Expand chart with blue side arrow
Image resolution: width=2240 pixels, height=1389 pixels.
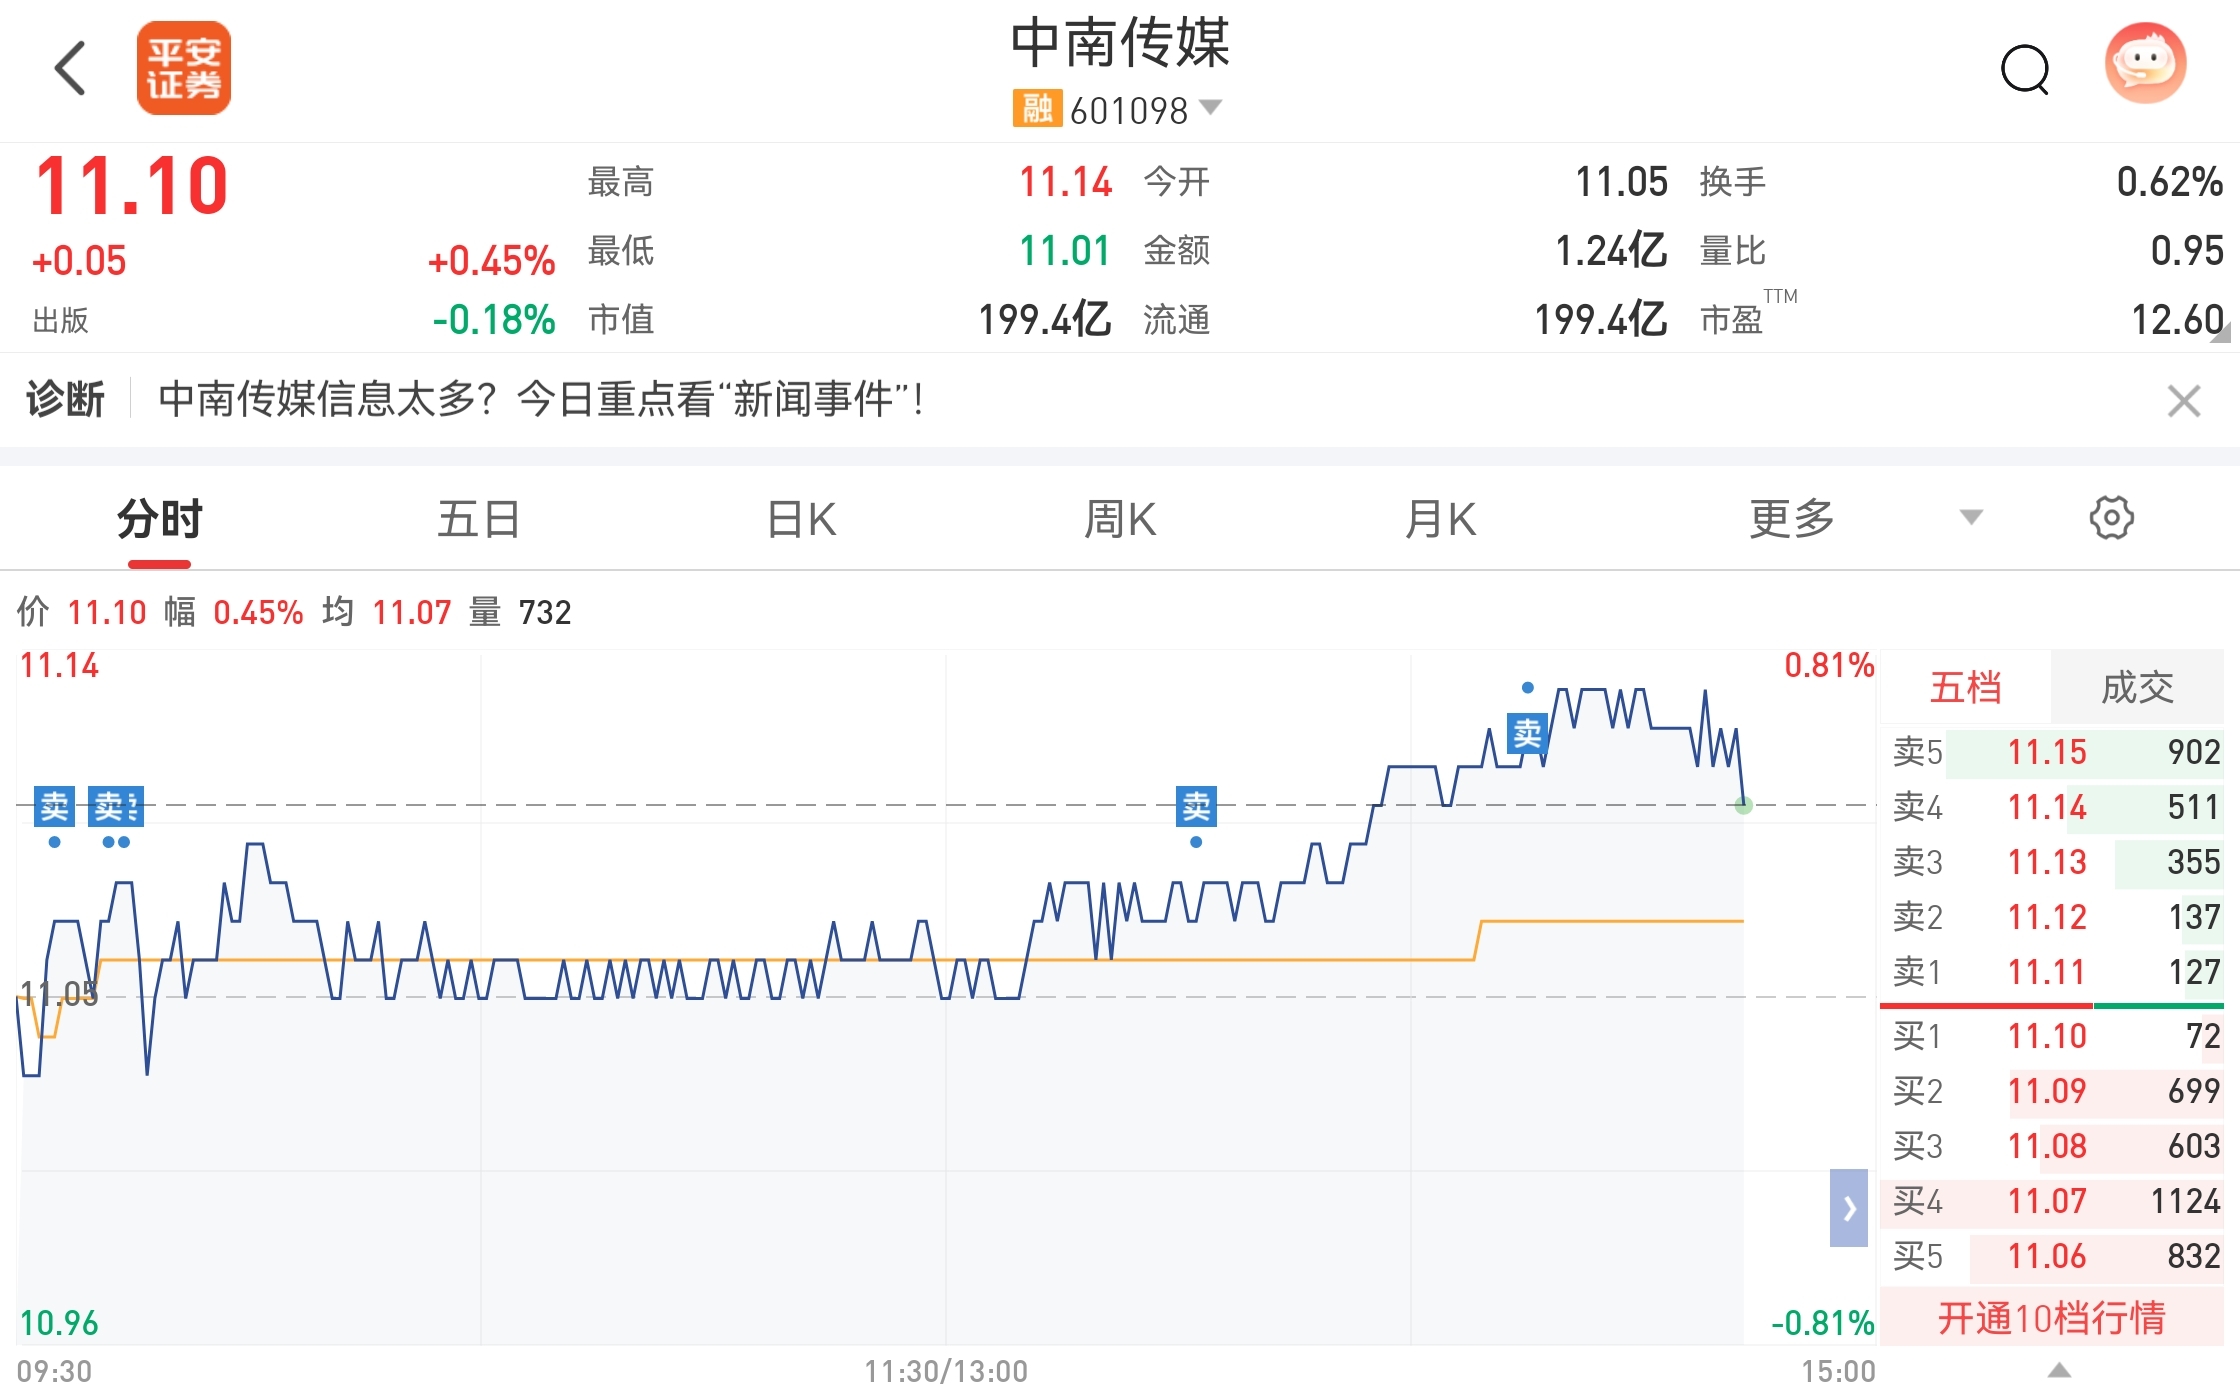[x=1848, y=1208]
